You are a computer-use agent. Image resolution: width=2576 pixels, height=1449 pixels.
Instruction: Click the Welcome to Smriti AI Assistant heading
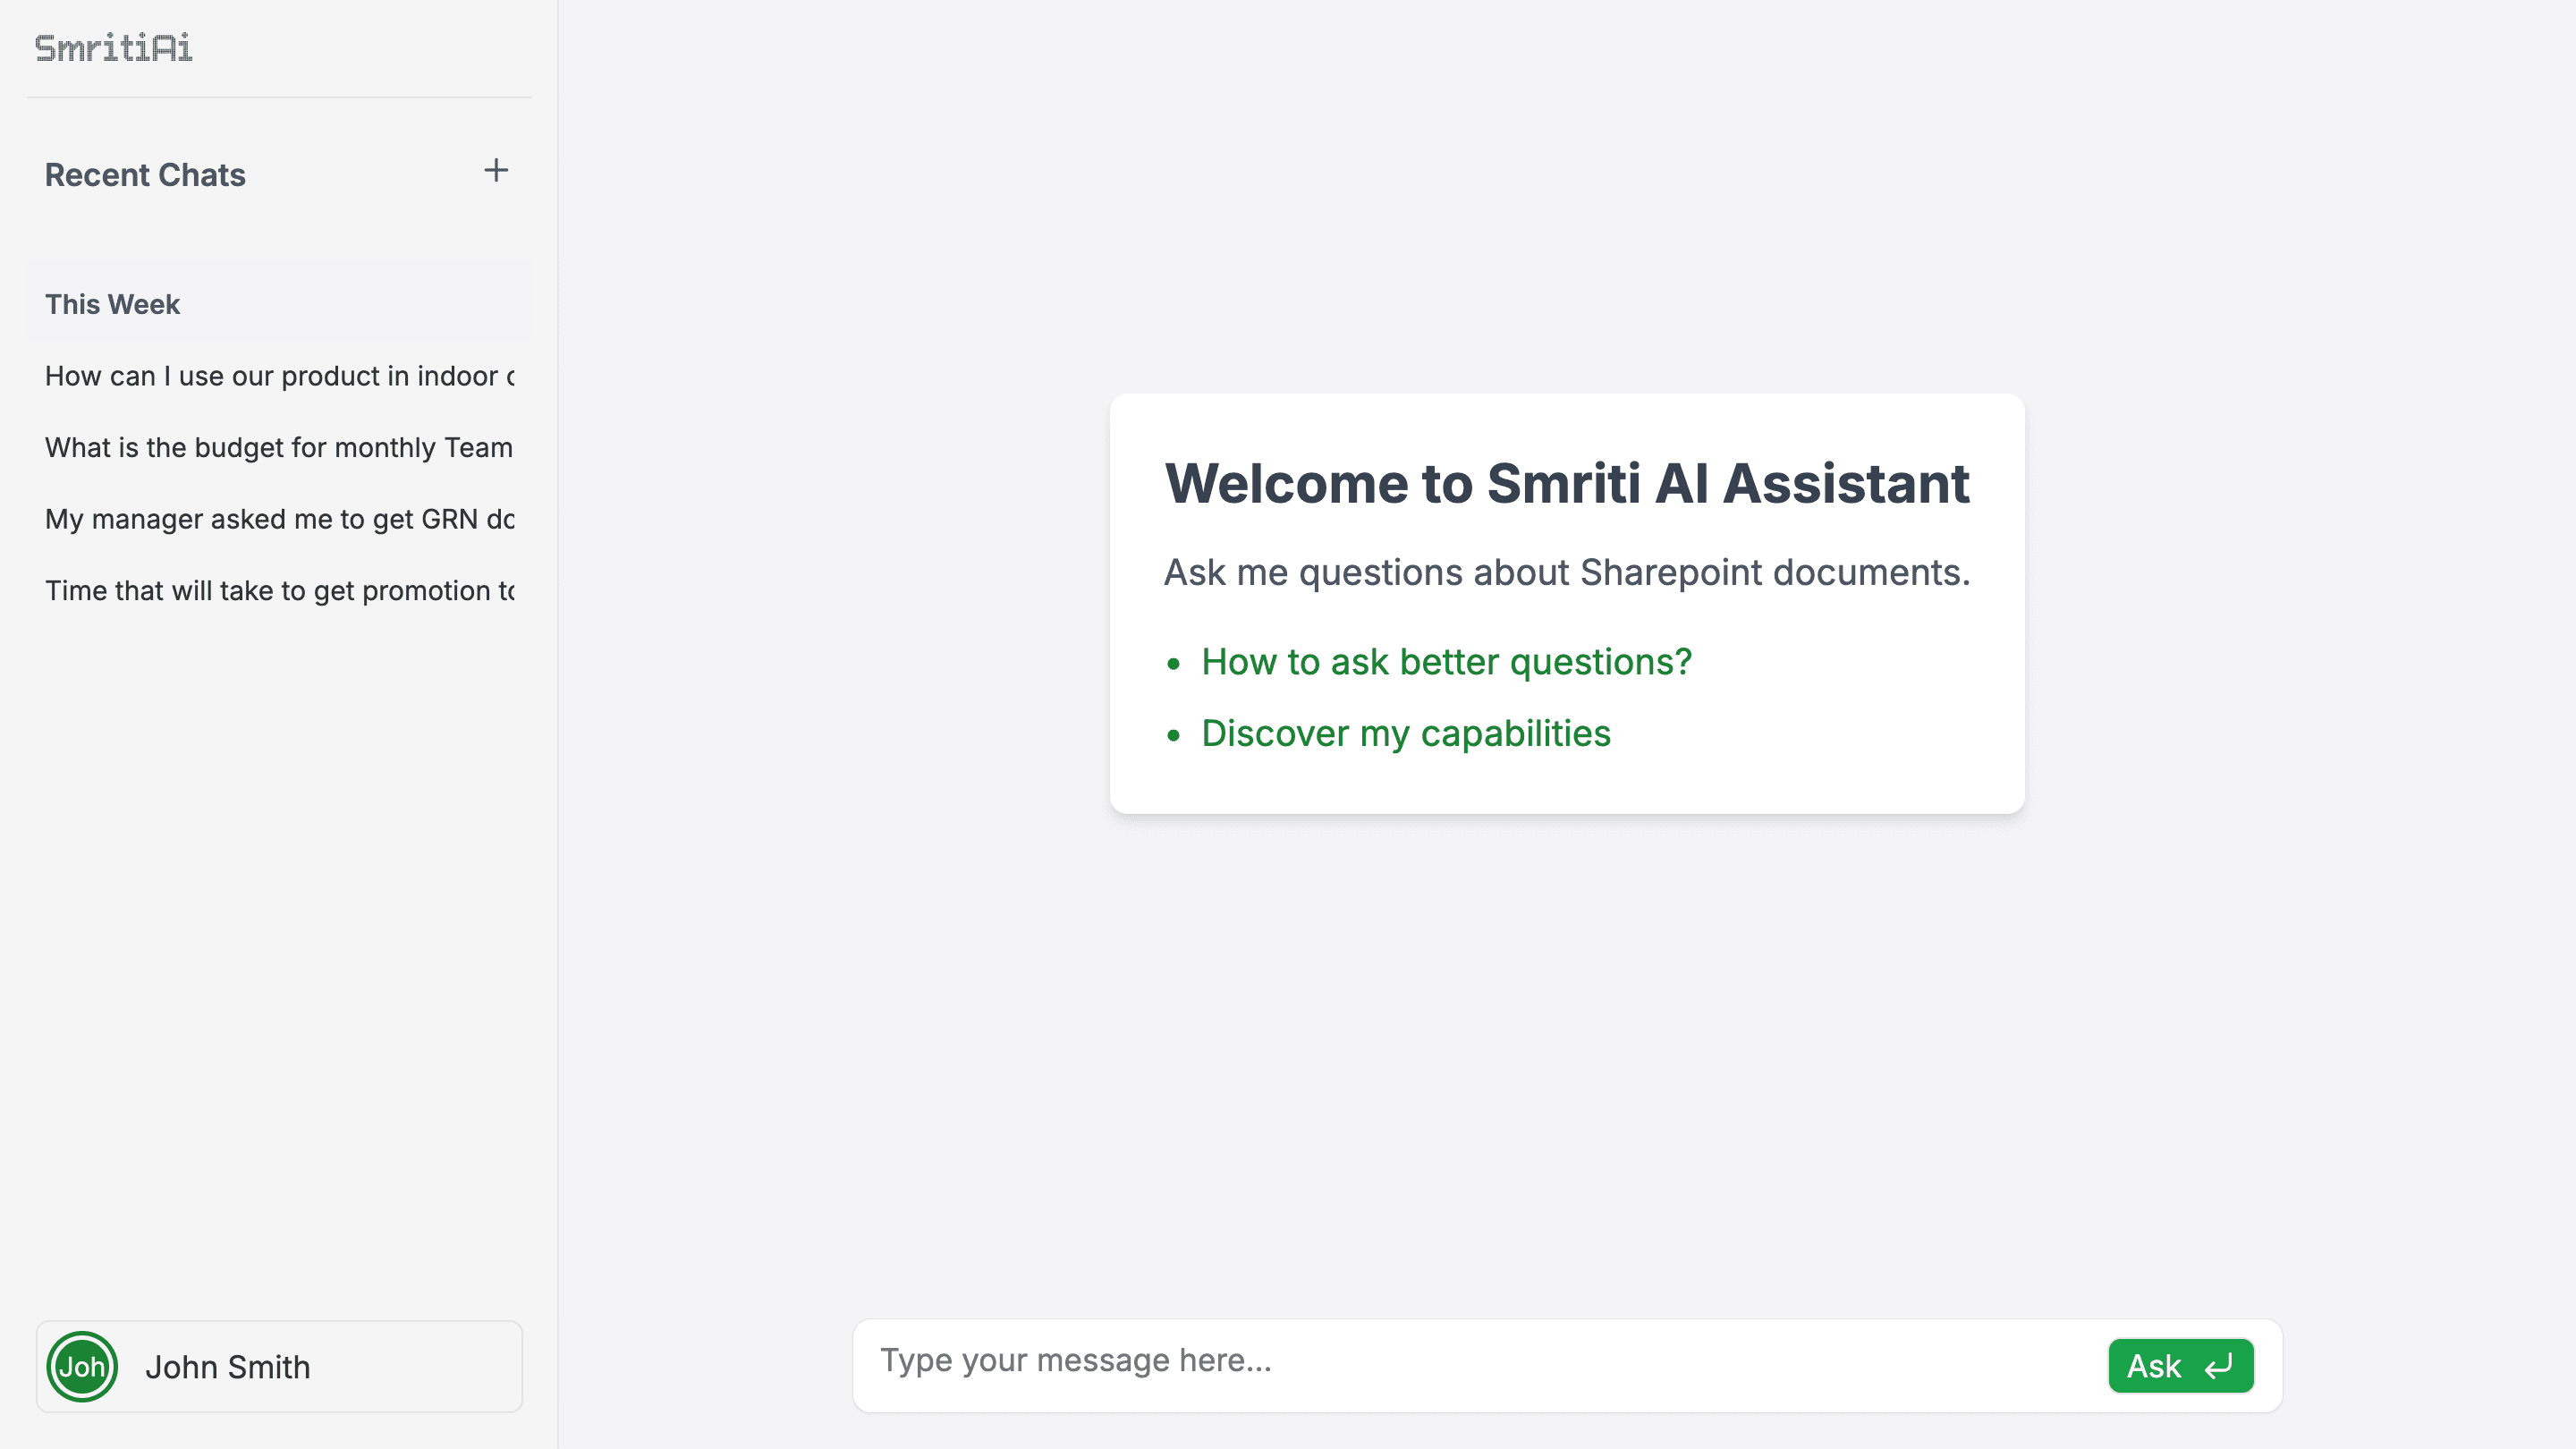tap(1566, 484)
